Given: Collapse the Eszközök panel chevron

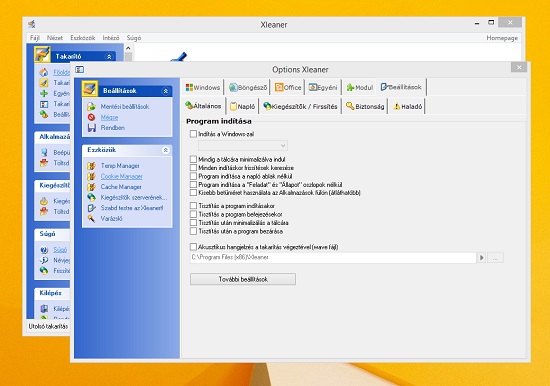Looking at the screenshot, I should click(165, 150).
